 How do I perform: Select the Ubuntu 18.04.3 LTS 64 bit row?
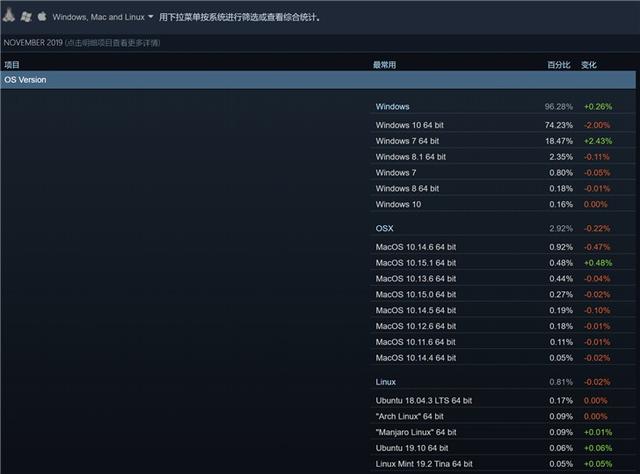pyautogui.click(x=503, y=401)
